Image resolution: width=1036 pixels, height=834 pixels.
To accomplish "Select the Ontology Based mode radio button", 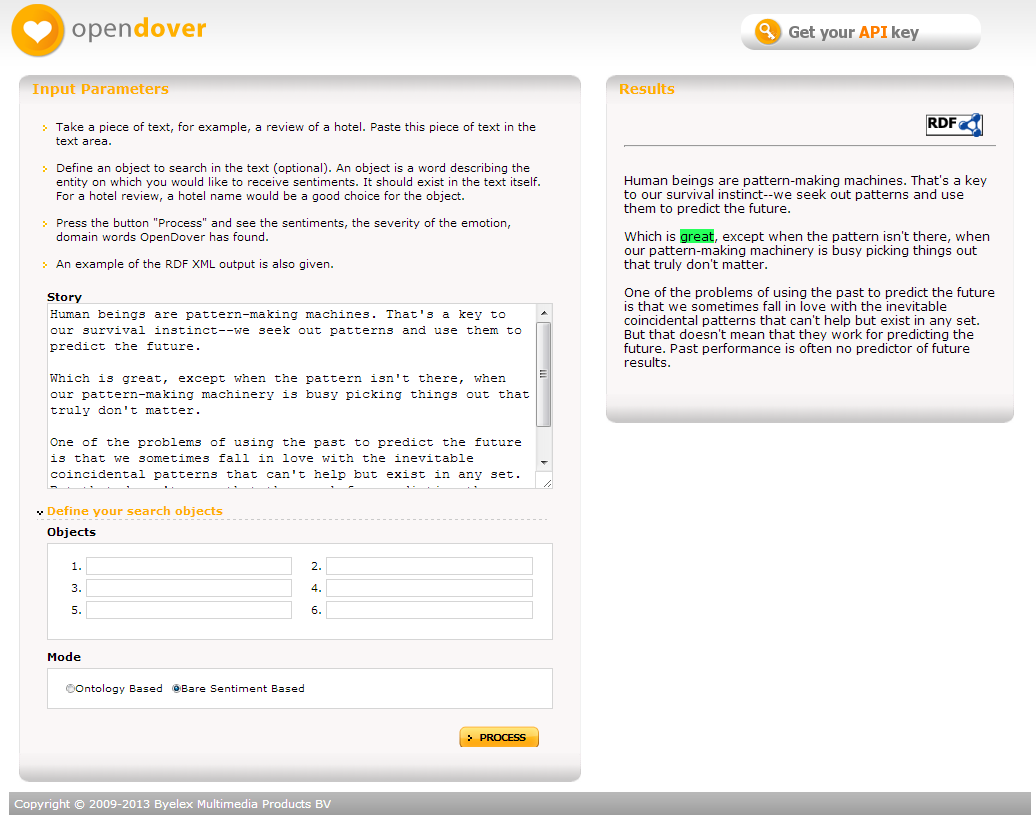I will 70,689.
